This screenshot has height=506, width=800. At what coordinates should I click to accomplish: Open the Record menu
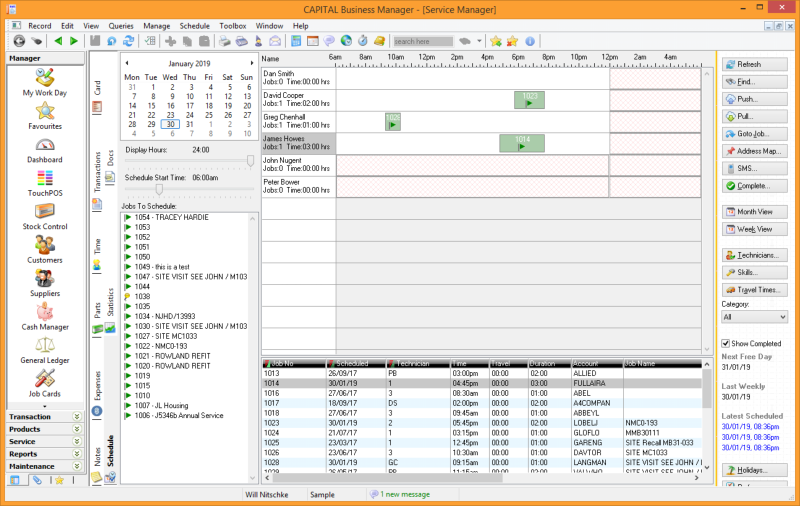[39, 26]
